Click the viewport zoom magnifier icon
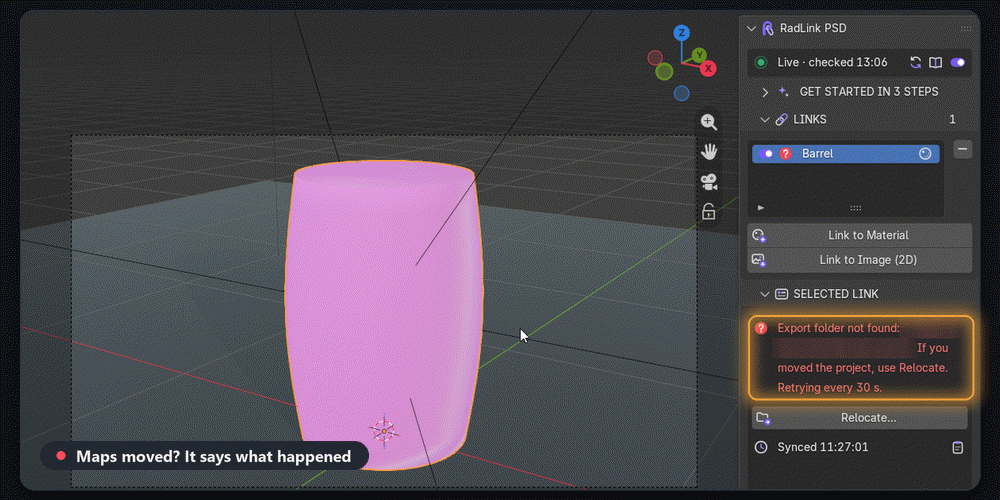1000x500 pixels. [708, 122]
